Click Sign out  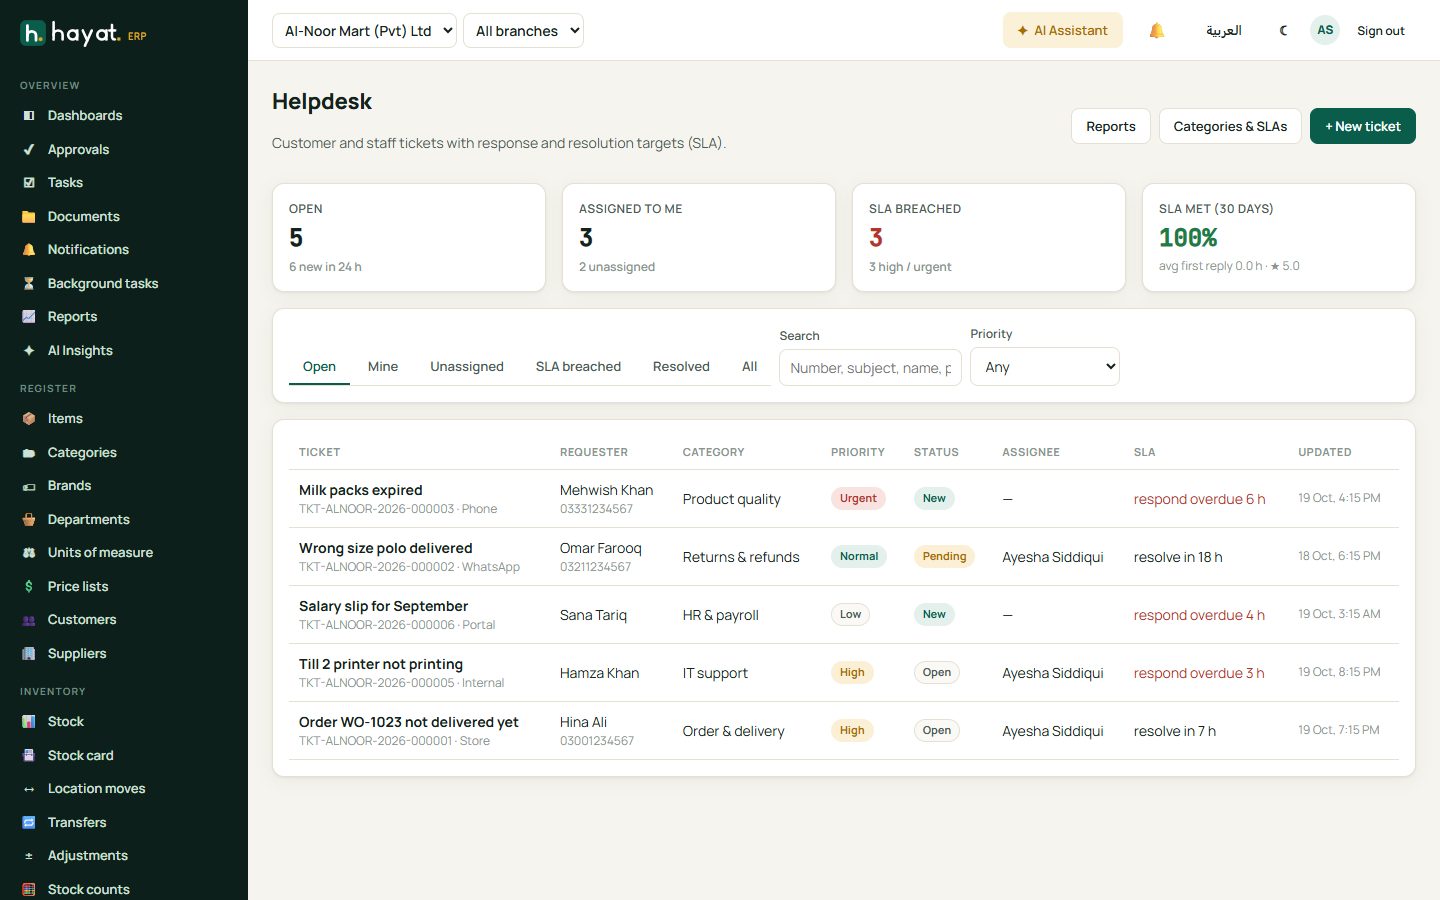[x=1381, y=31]
